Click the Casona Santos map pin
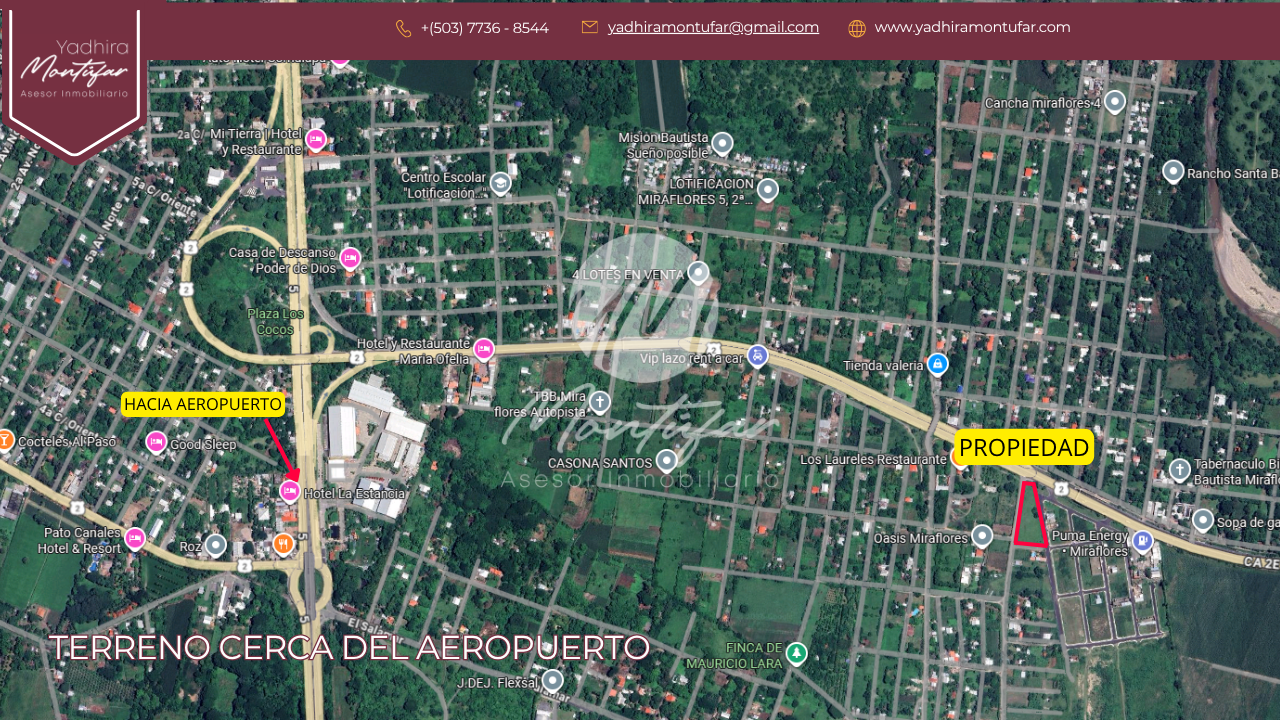 666,460
